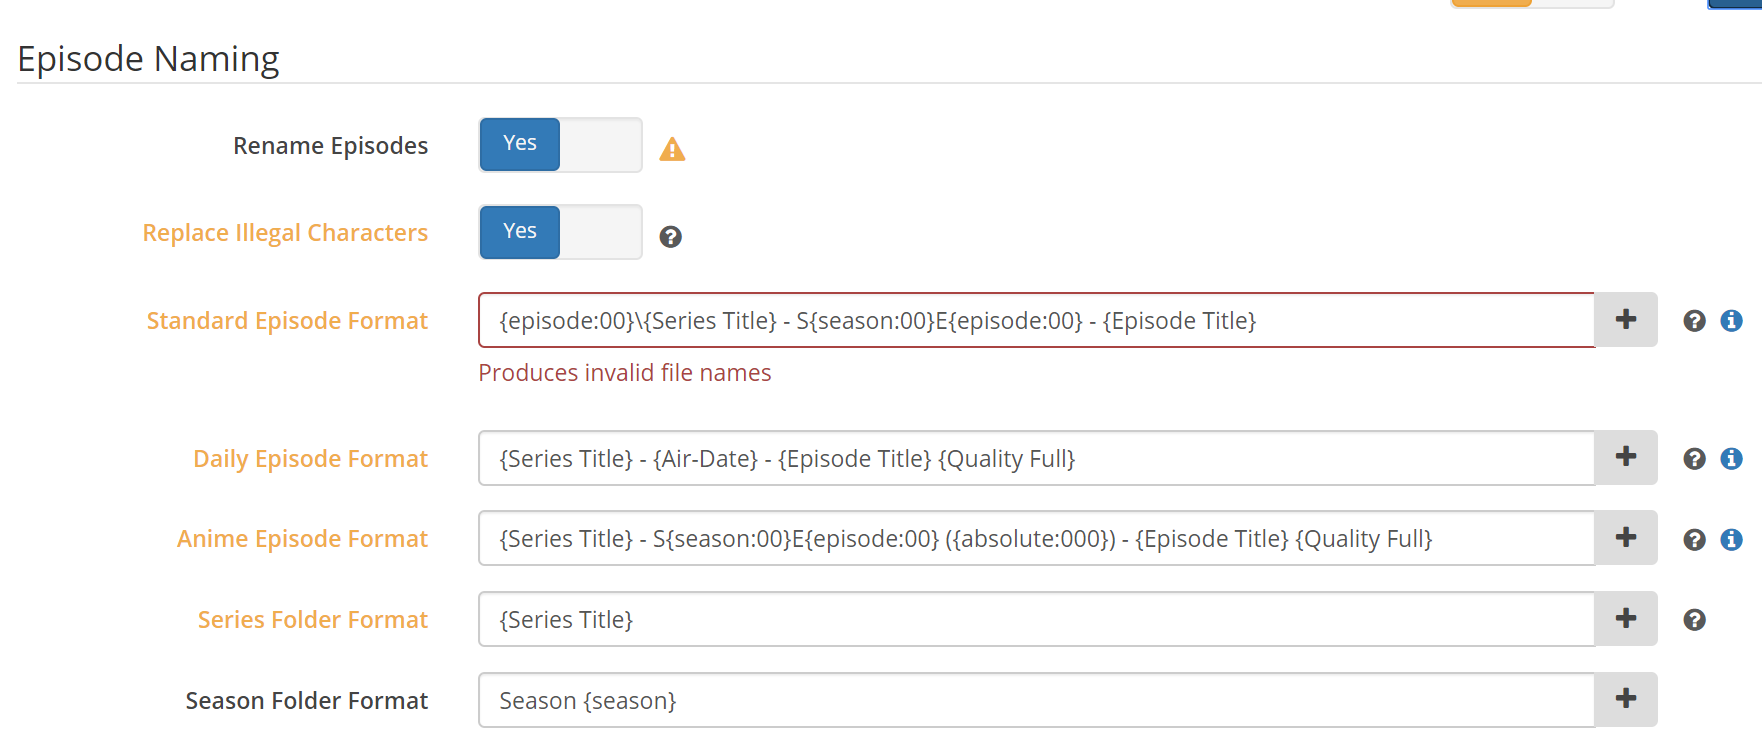Click the Series Folder Format input box
1762x743 pixels.
pyautogui.click(x=1036, y=619)
